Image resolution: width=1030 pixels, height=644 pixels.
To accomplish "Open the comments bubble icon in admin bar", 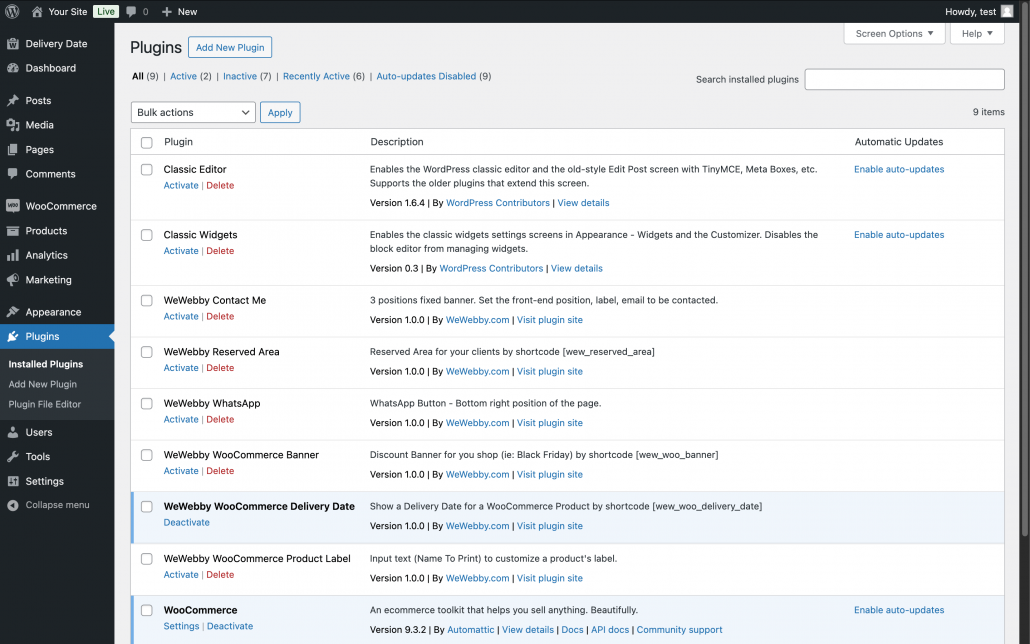I will (131, 12).
